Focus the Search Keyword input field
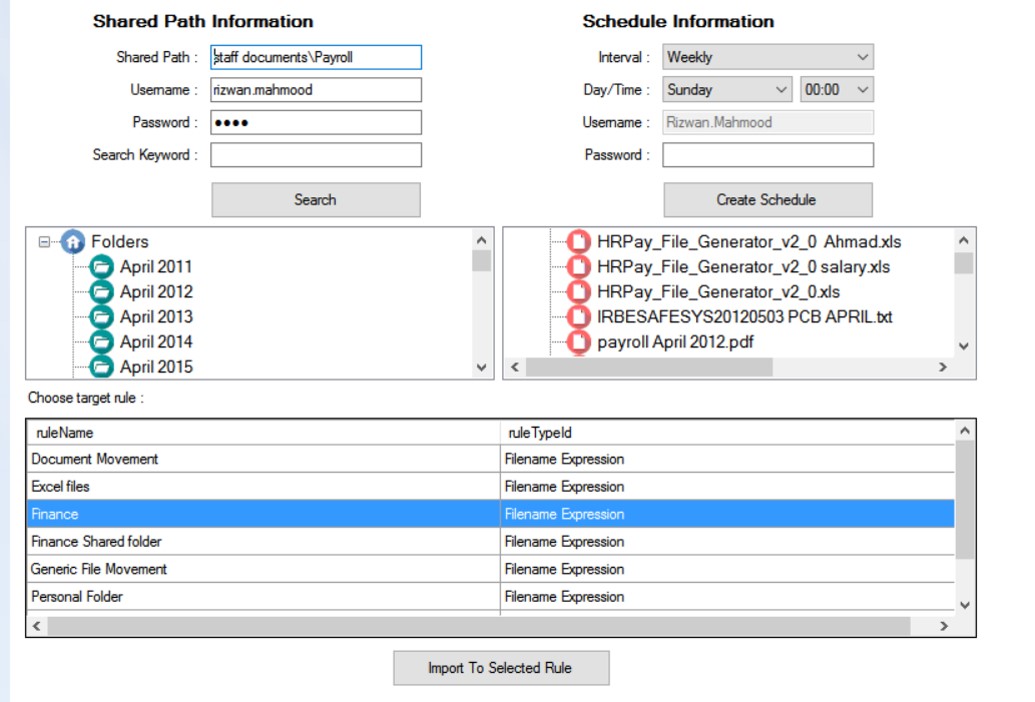Image resolution: width=1035 pixels, height=702 pixels. (x=316, y=155)
